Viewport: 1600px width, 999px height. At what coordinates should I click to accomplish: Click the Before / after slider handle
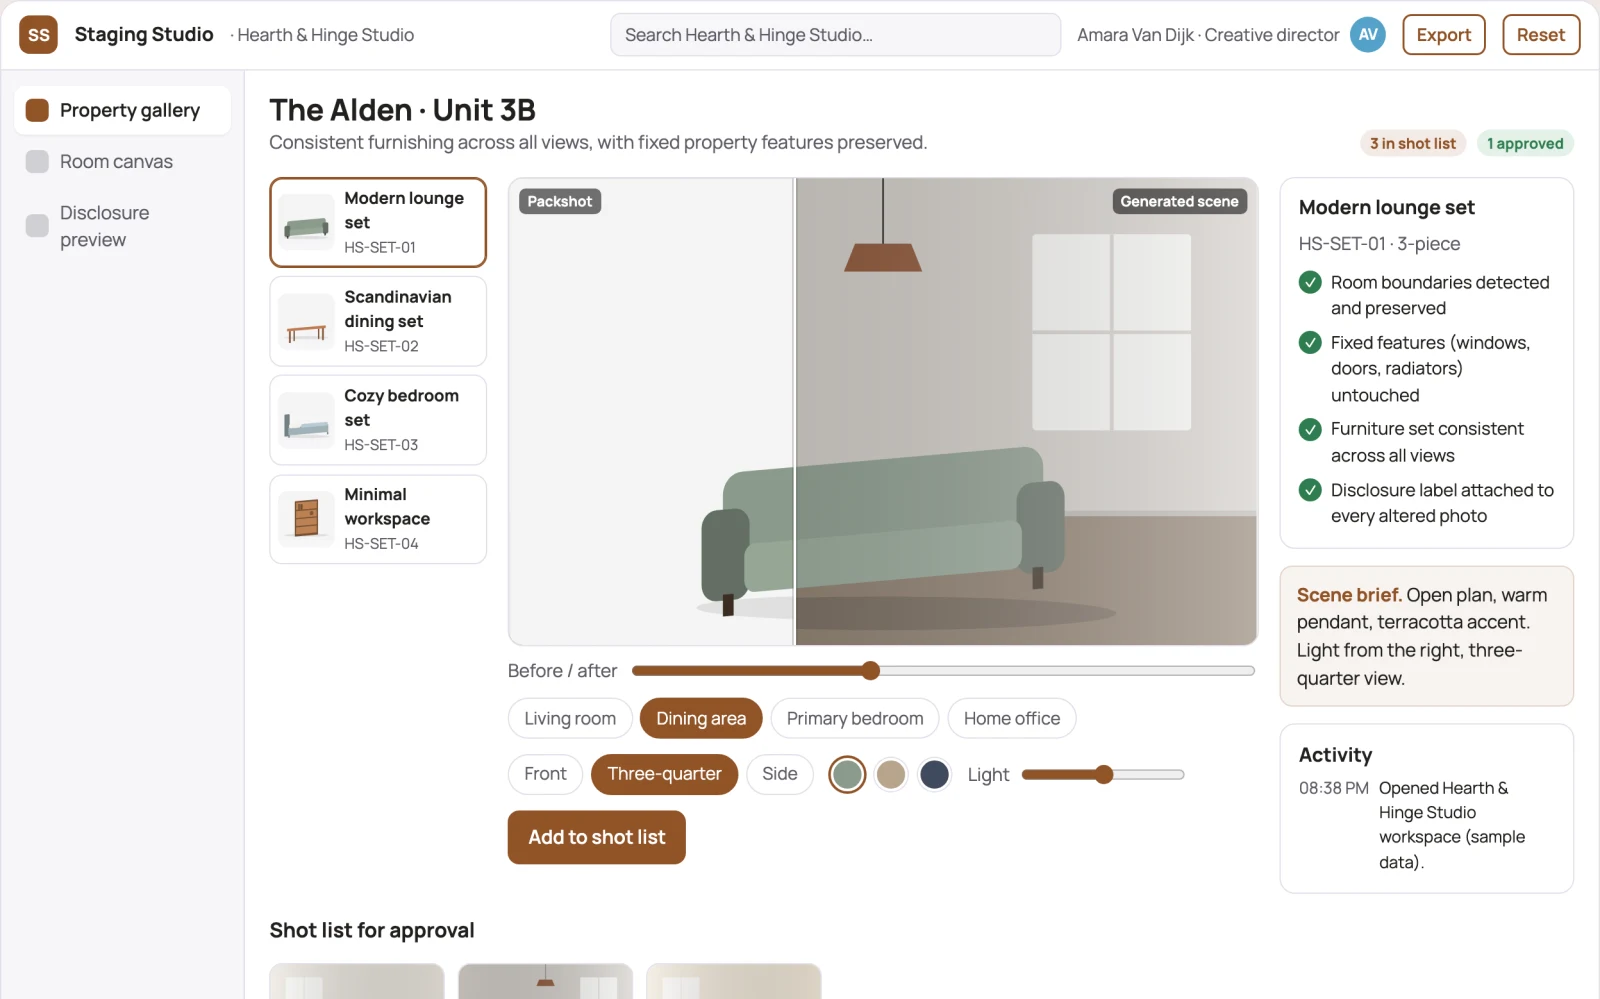point(870,671)
